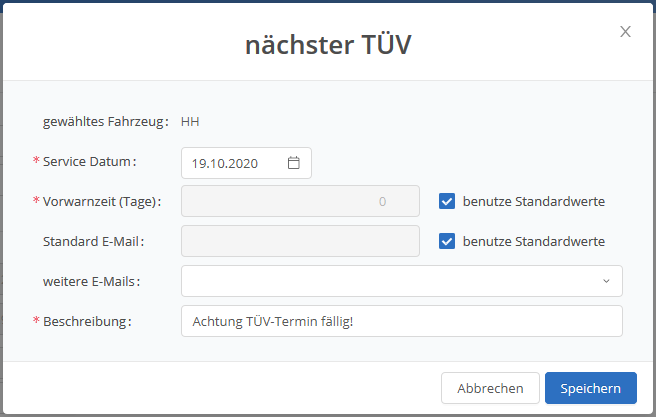Toggle benutze Standardwerte checkbox for Standard E-Mail
Screen dimensions: 656x417
(447, 241)
